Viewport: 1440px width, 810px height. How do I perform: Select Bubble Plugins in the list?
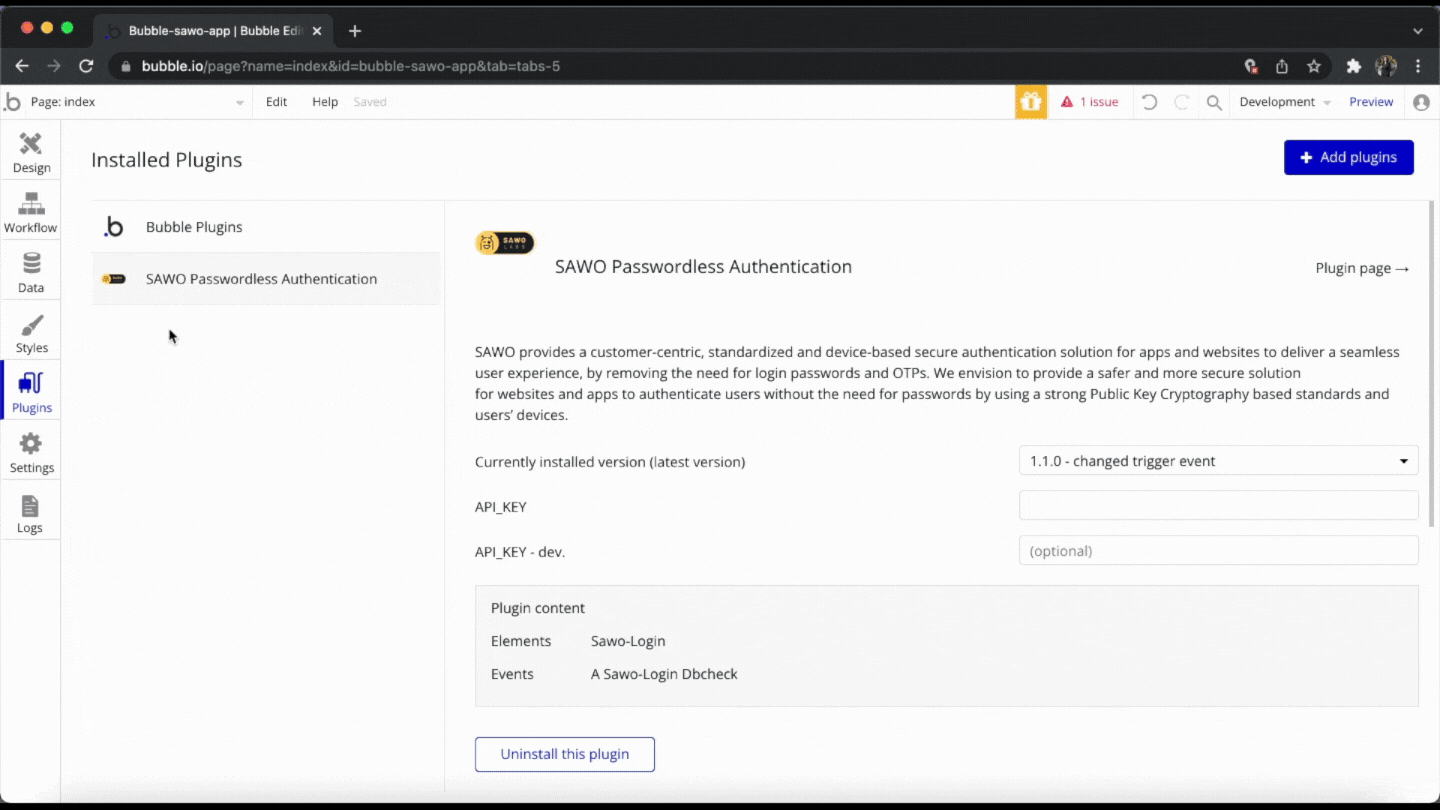click(266, 227)
